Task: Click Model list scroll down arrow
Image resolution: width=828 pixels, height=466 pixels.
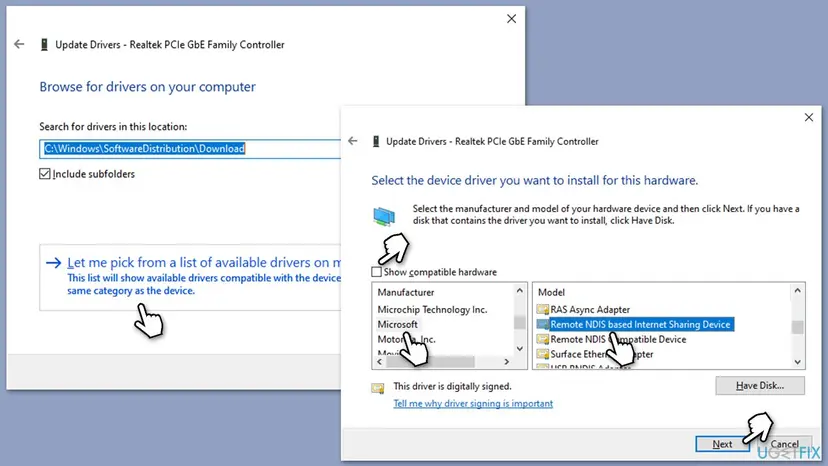Action: 797,362
